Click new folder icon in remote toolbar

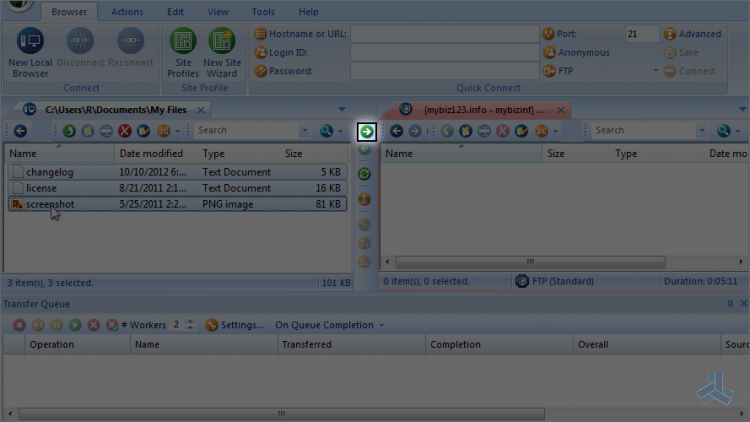point(465,131)
